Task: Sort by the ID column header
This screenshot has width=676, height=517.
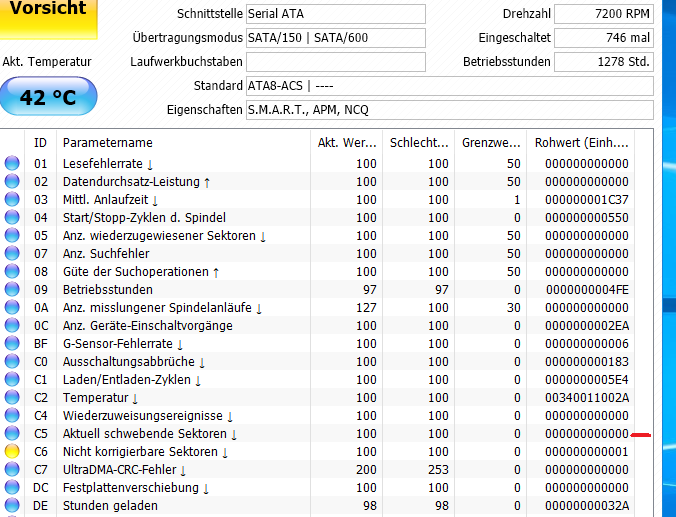Action: click(40, 143)
